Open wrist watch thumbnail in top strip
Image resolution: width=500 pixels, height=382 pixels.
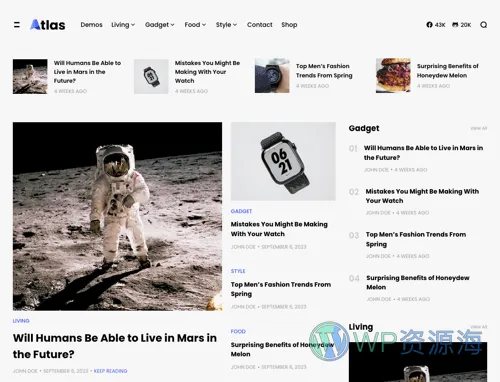point(272,75)
